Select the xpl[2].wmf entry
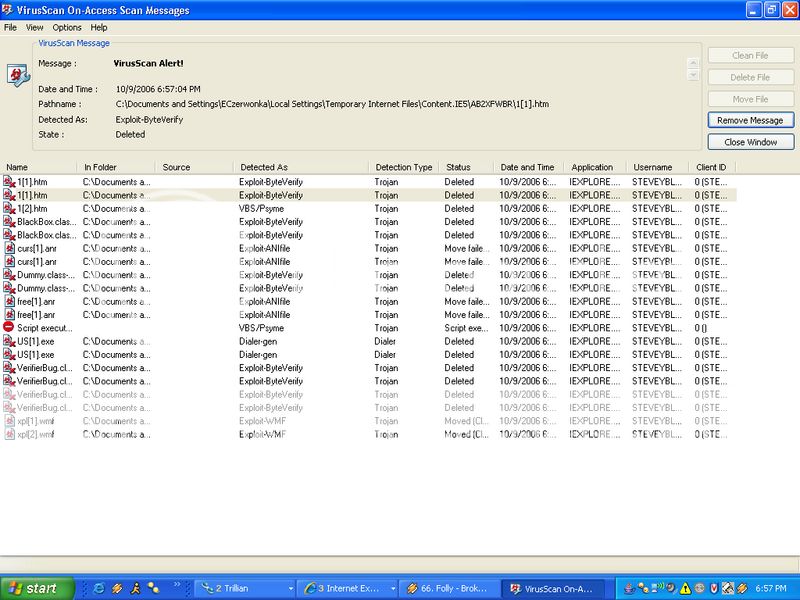The image size is (800, 600). point(36,434)
